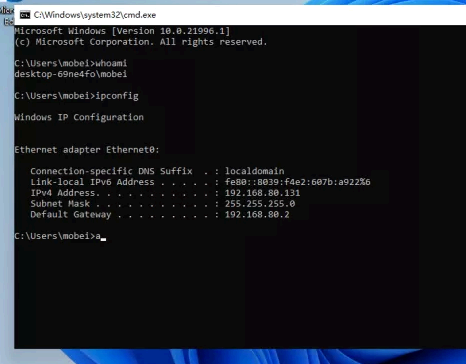Viewport: 466px width, 364px height.
Task: Click the Link-local IPv6 address value
Action: 298,182
